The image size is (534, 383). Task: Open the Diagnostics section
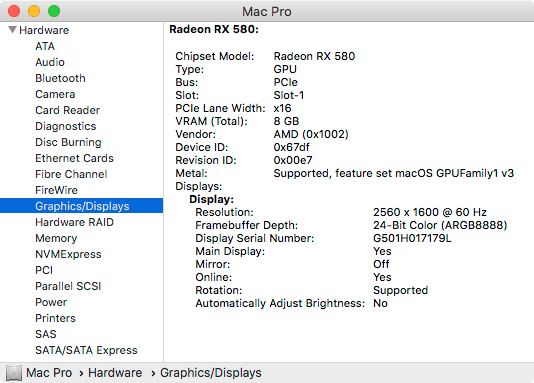[x=66, y=126]
